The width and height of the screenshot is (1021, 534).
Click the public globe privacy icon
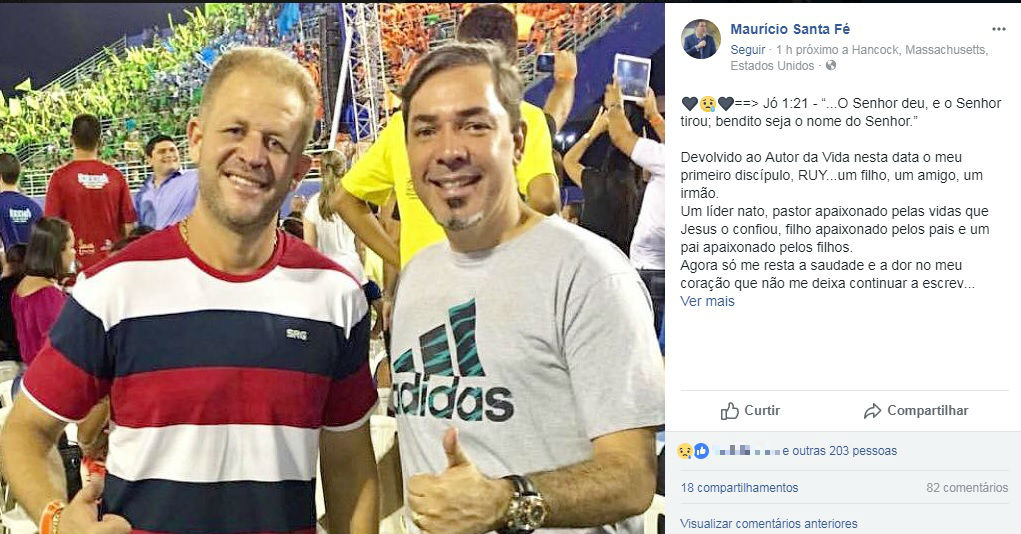pyautogui.click(x=831, y=66)
